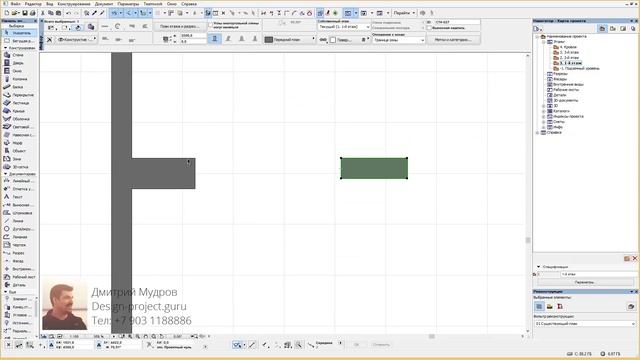Viewport: 640px width, 360px height.
Task: Click the horizontal scrollbar thumb of the drawing
Action: click(x=431, y=336)
